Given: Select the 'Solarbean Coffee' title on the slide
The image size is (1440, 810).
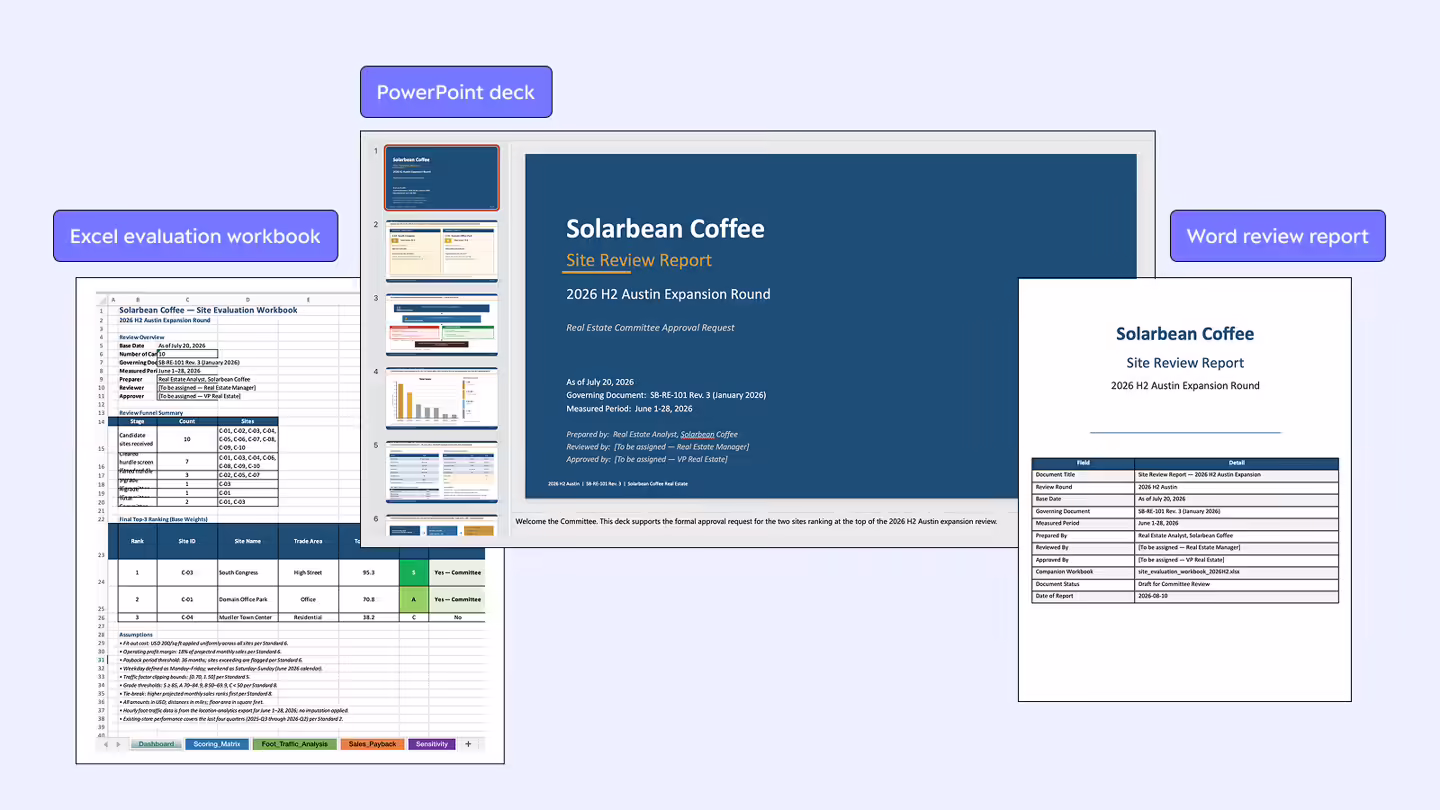Looking at the screenshot, I should pos(665,228).
